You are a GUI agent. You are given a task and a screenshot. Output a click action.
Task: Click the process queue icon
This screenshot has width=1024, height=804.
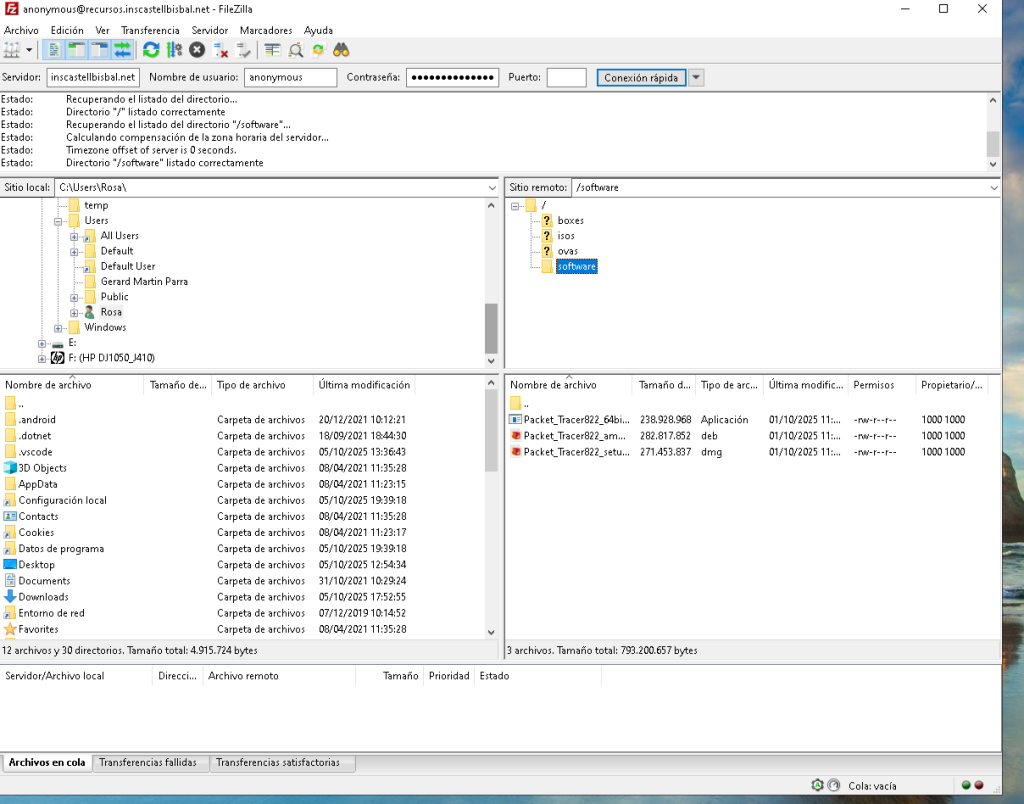[174, 49]
